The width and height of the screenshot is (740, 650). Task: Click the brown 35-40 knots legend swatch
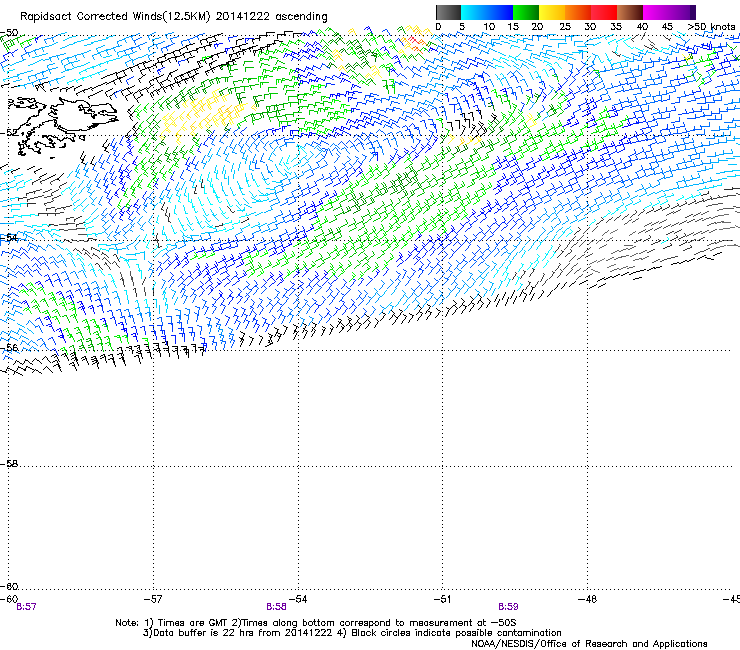click(x=630, y=12)
